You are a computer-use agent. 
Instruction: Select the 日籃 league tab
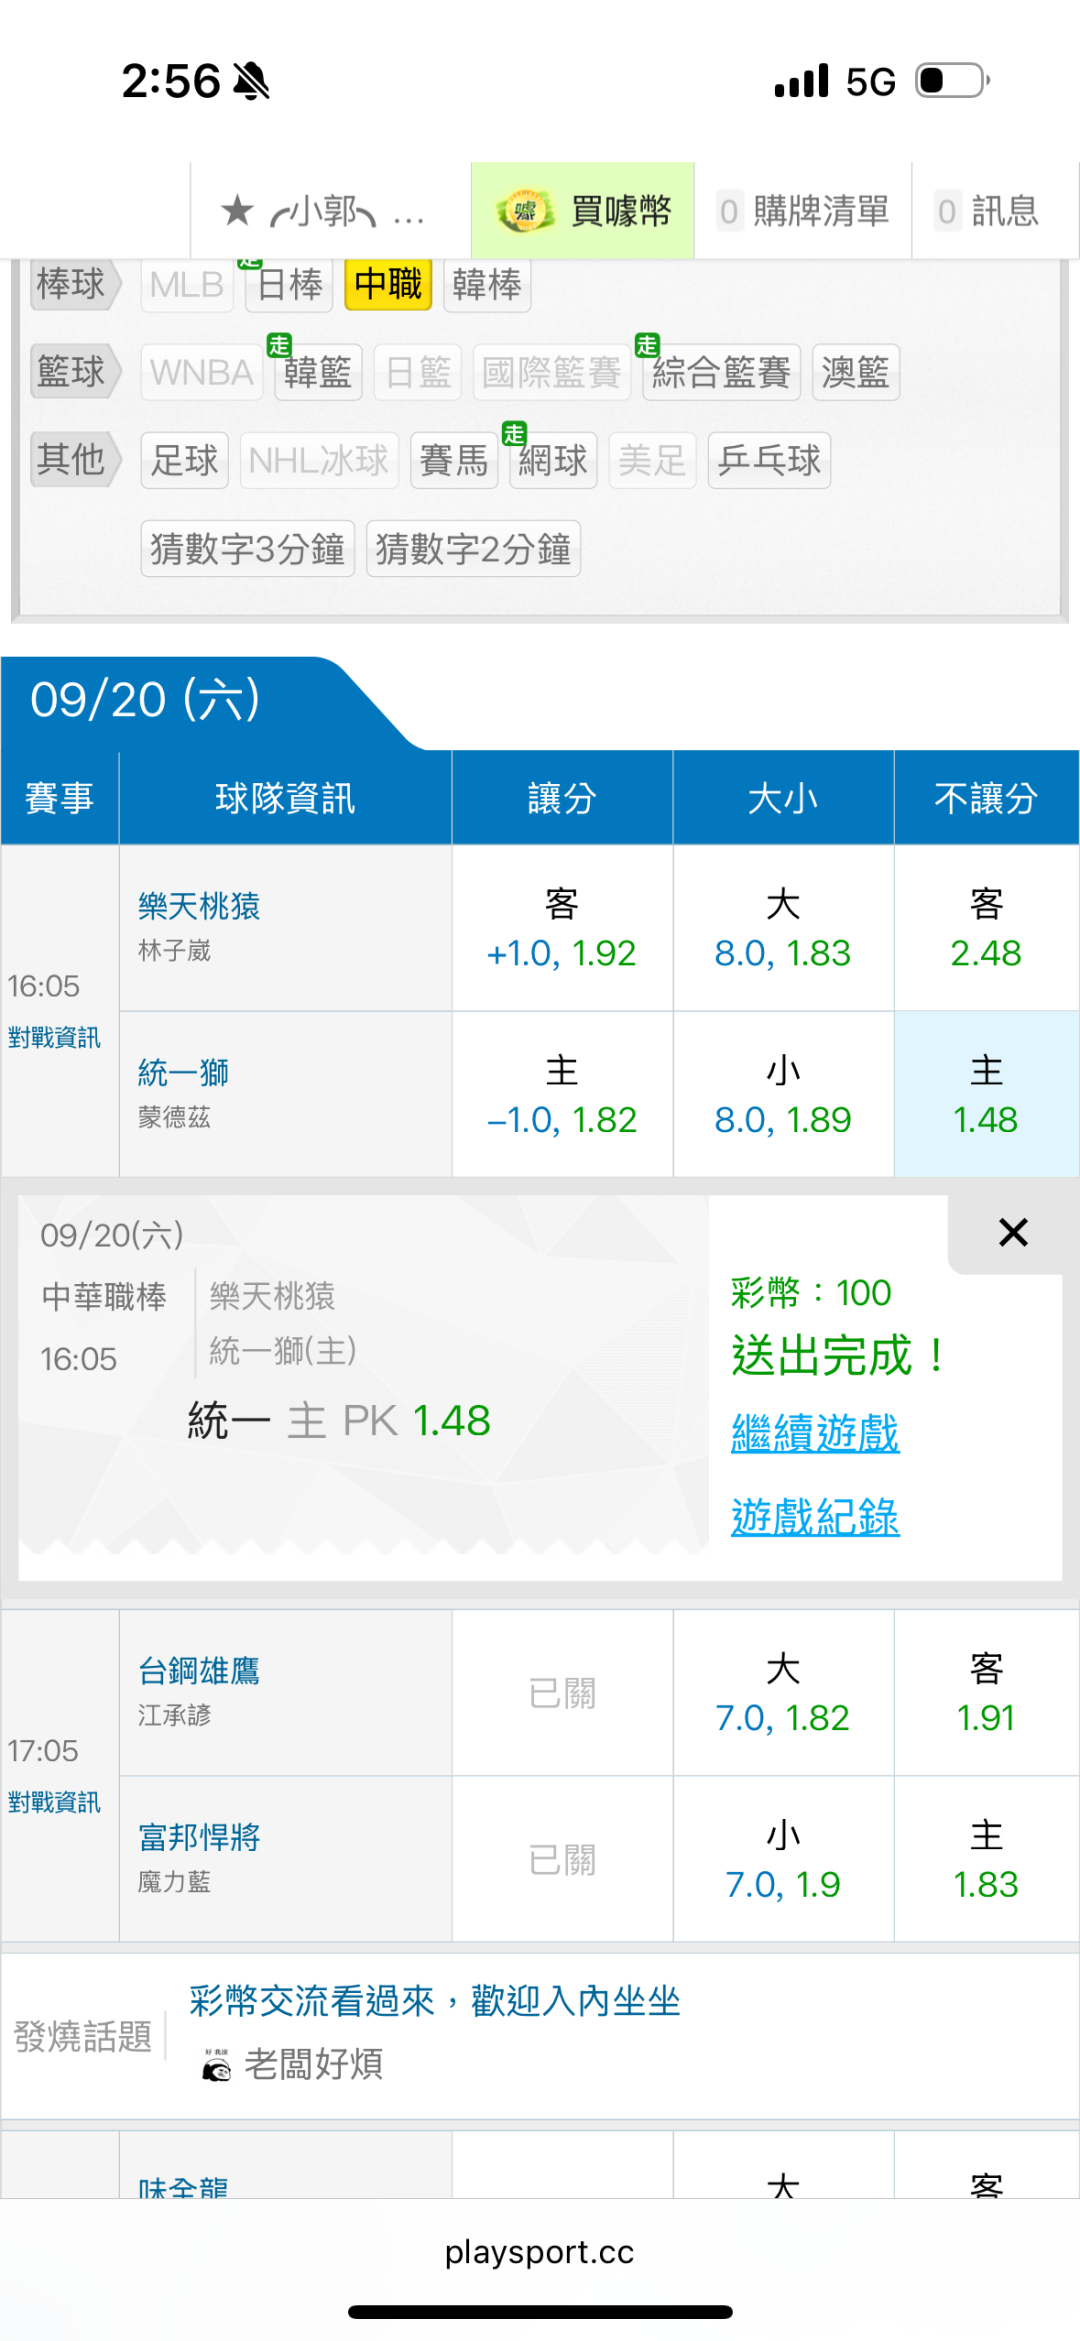pos(418,372)
